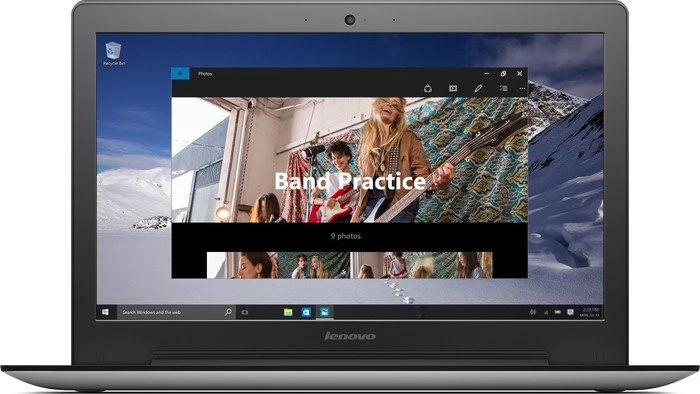
Task: Open the three-dot more options menu
Action: click(522, 88)
